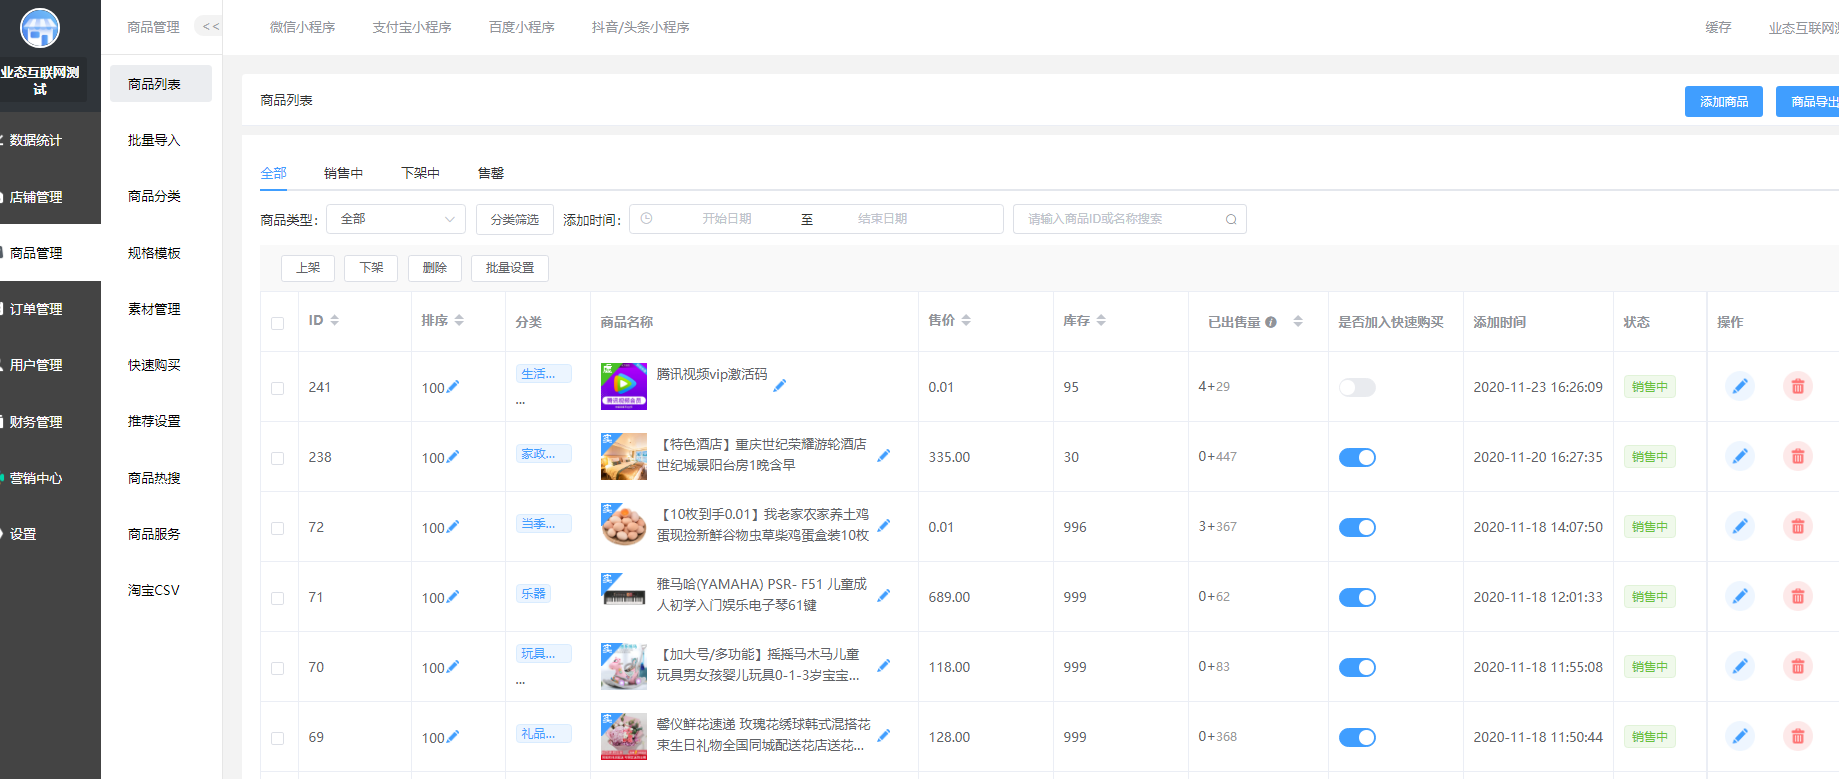Open 淘宝CSV in the submenu
This screenshot has height=779, width=1839.
coord(154,590)
